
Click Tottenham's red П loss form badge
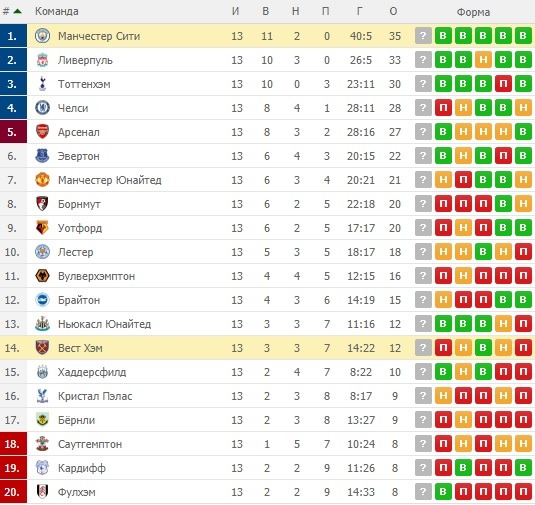(x=503, y=84)
